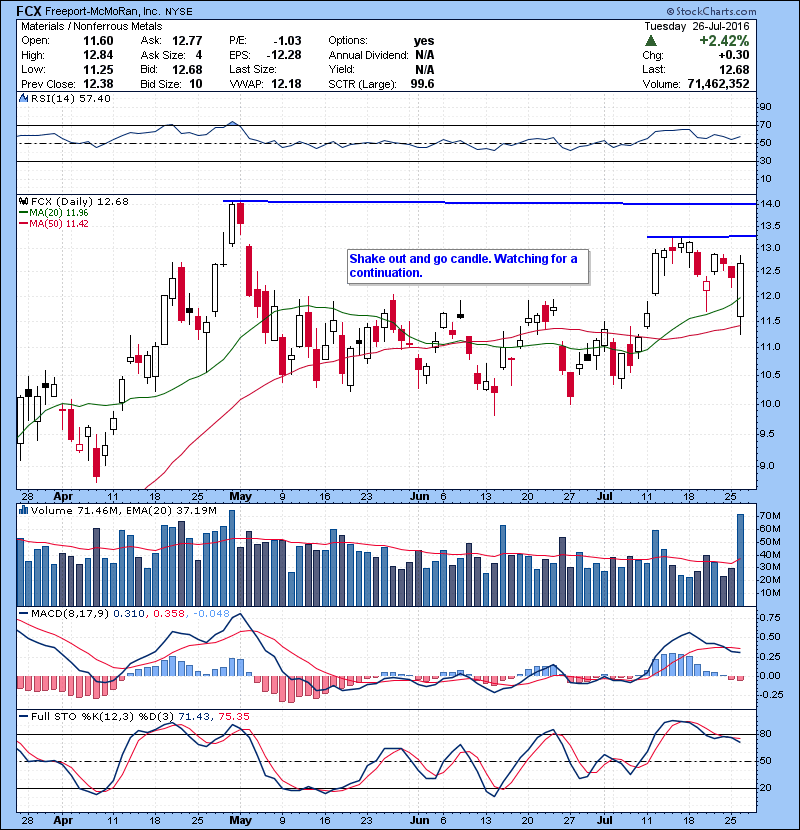
Task: Click the Prev Close value 12.38
Action: [98, 84]
